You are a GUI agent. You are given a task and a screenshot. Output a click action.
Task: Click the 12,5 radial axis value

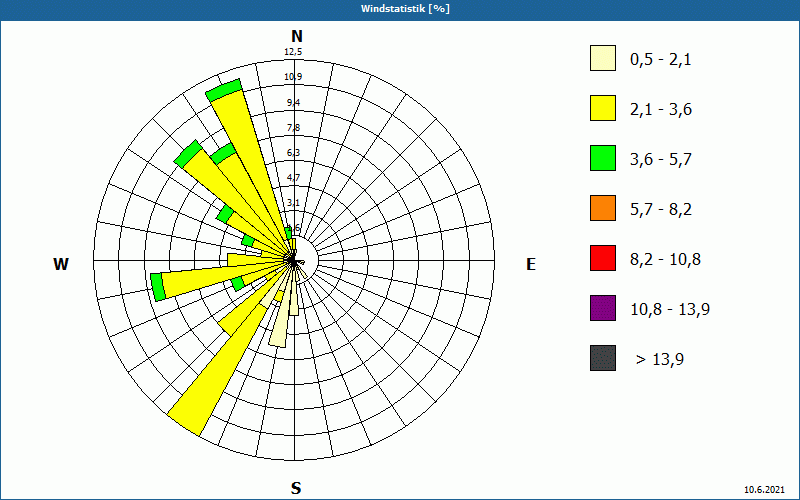click(x=293, y=52)
